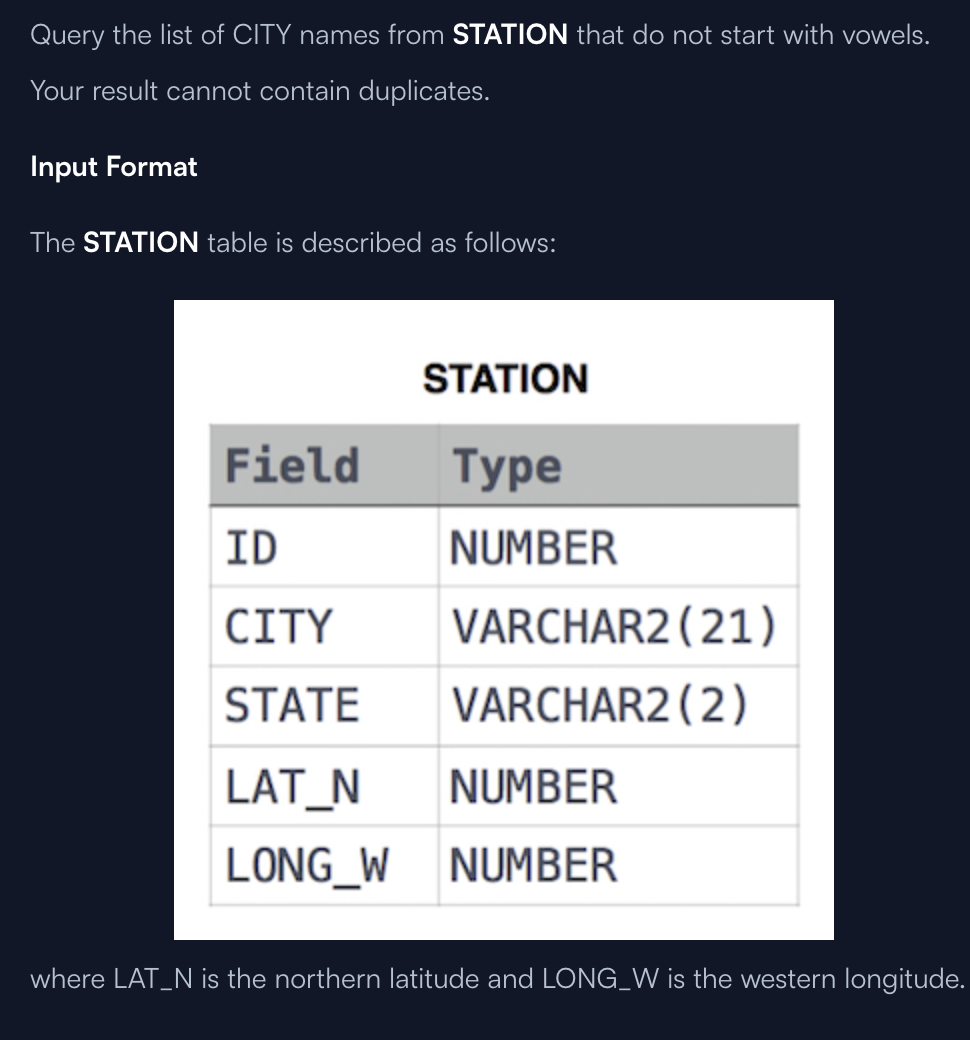Select the LONG_W field cell
This screenshot has width=970, height=1040.
coord(306,865)
